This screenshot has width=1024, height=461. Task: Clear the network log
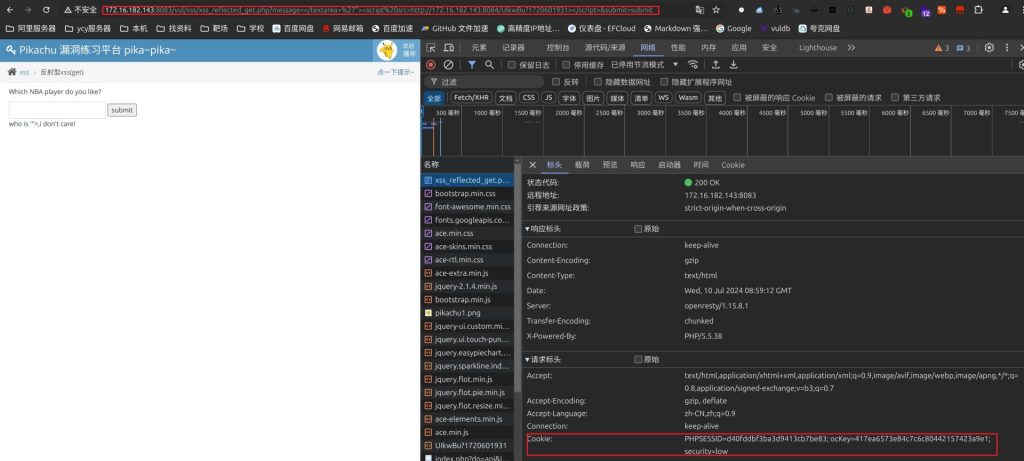tap(449, 65)
